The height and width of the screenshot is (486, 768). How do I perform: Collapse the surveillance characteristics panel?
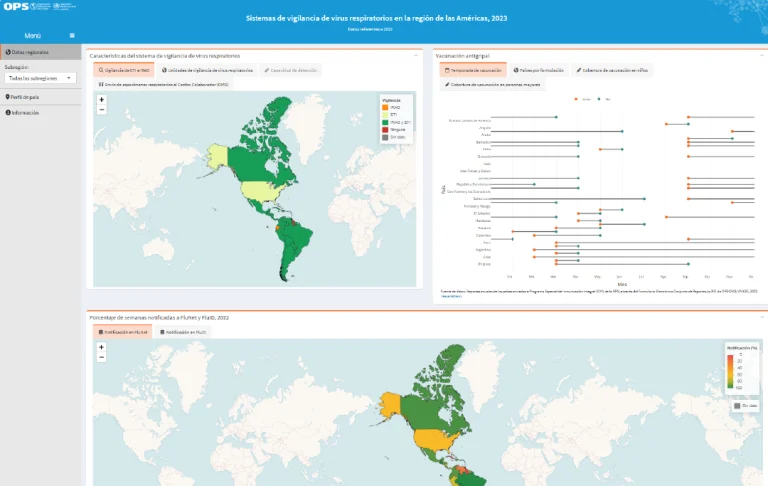(416, 55)
